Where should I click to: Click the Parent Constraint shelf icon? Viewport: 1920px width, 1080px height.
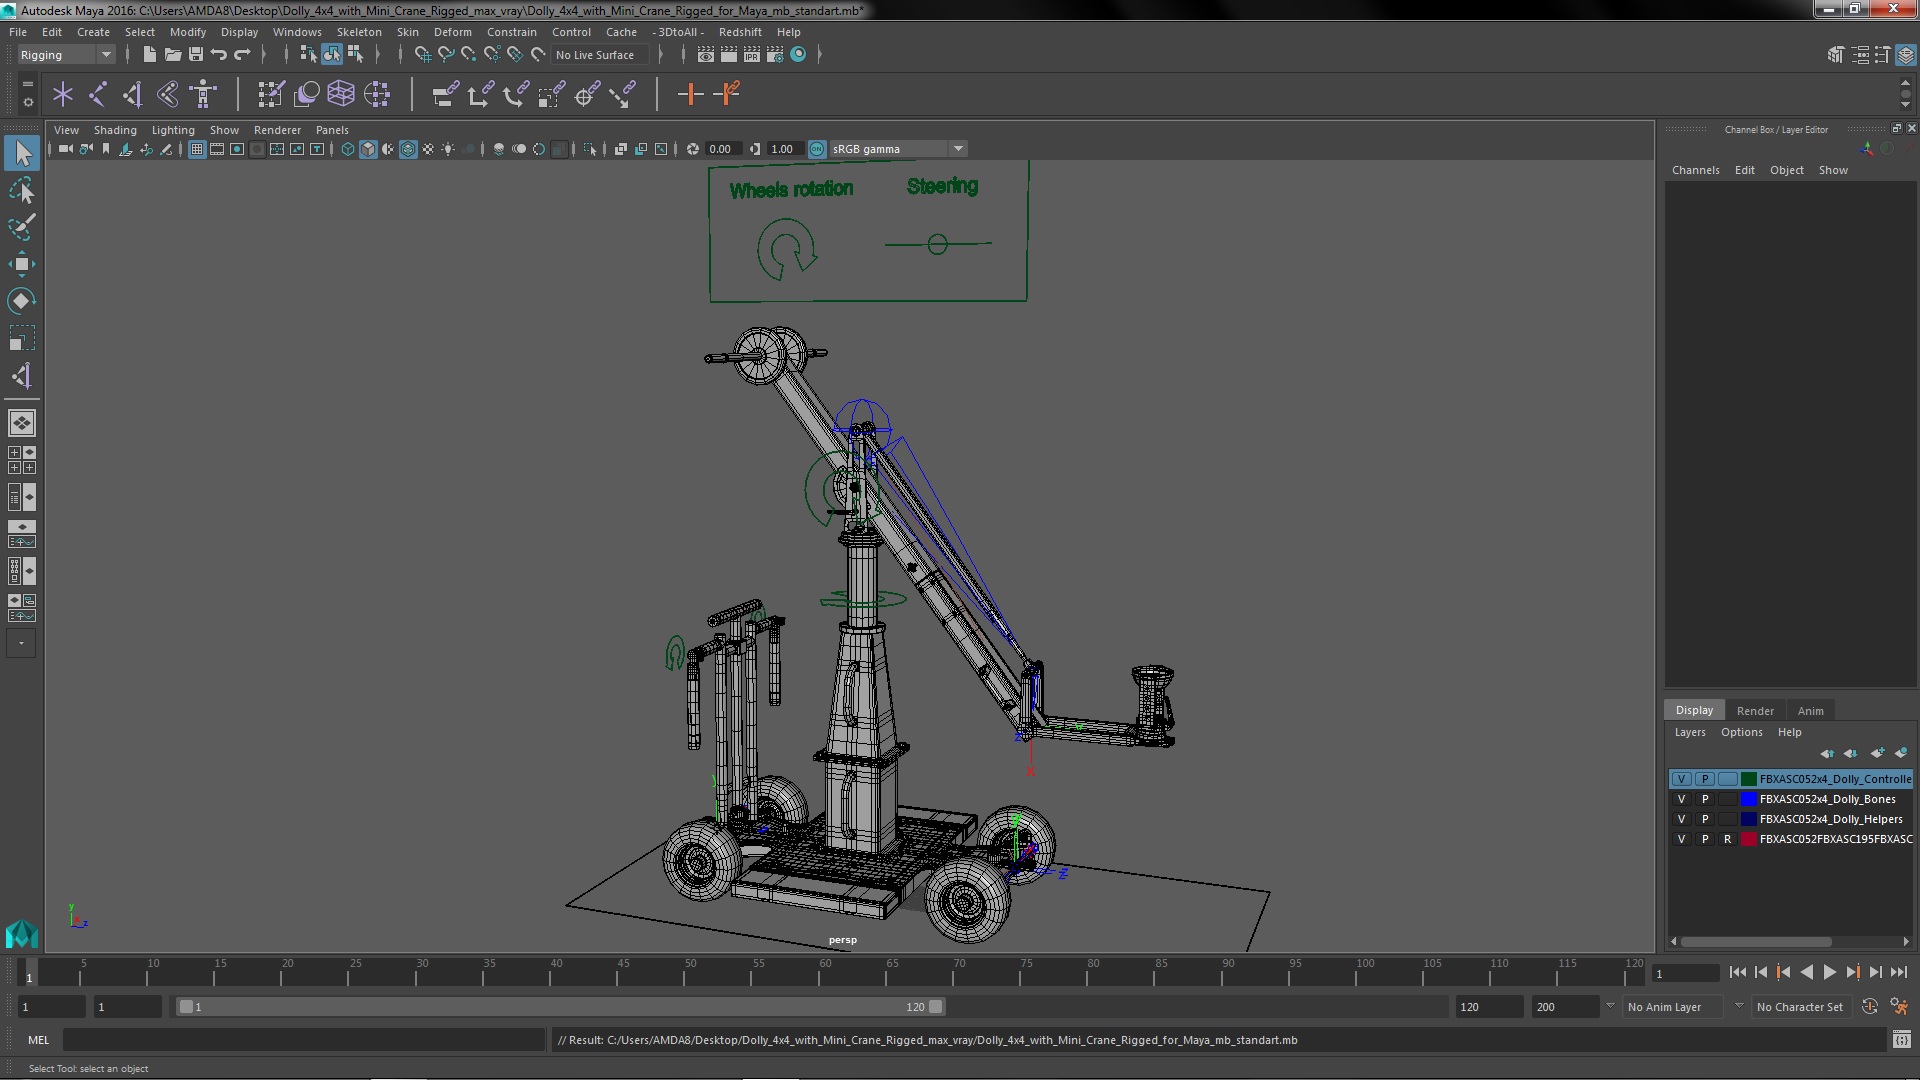[445, 94]
